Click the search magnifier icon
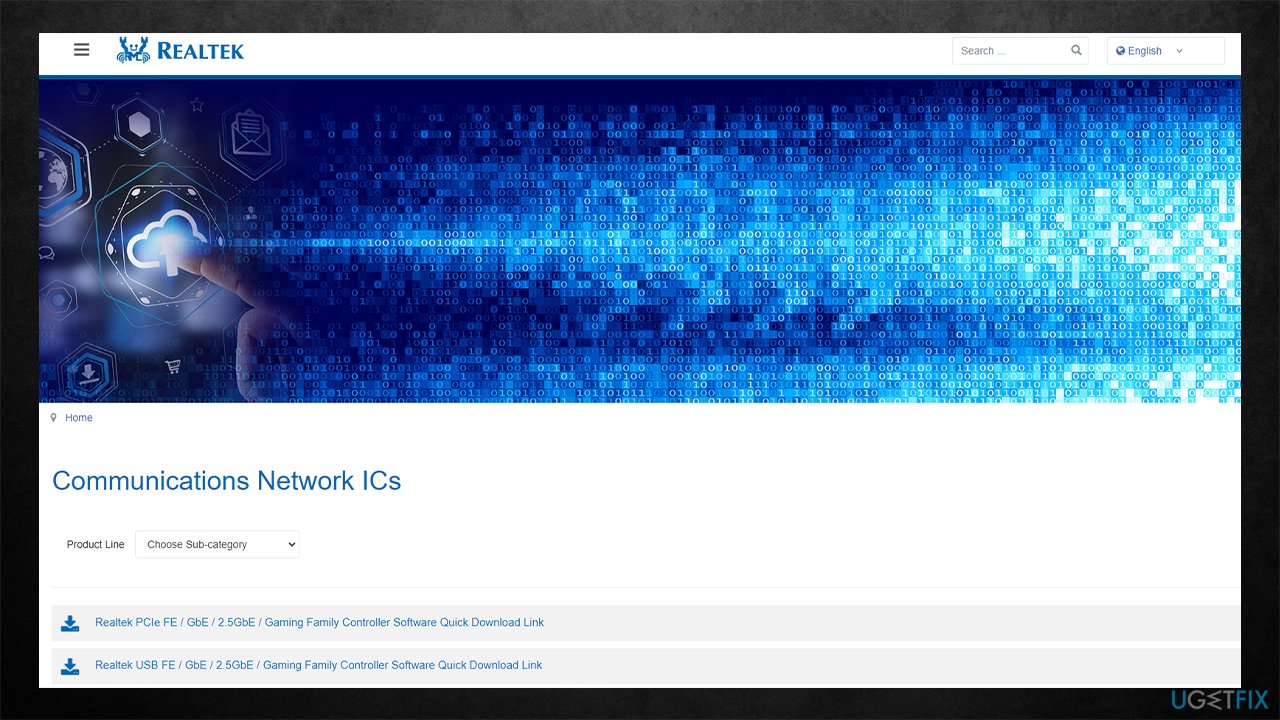The image size is (1280, 720). tap(1075, 49)
